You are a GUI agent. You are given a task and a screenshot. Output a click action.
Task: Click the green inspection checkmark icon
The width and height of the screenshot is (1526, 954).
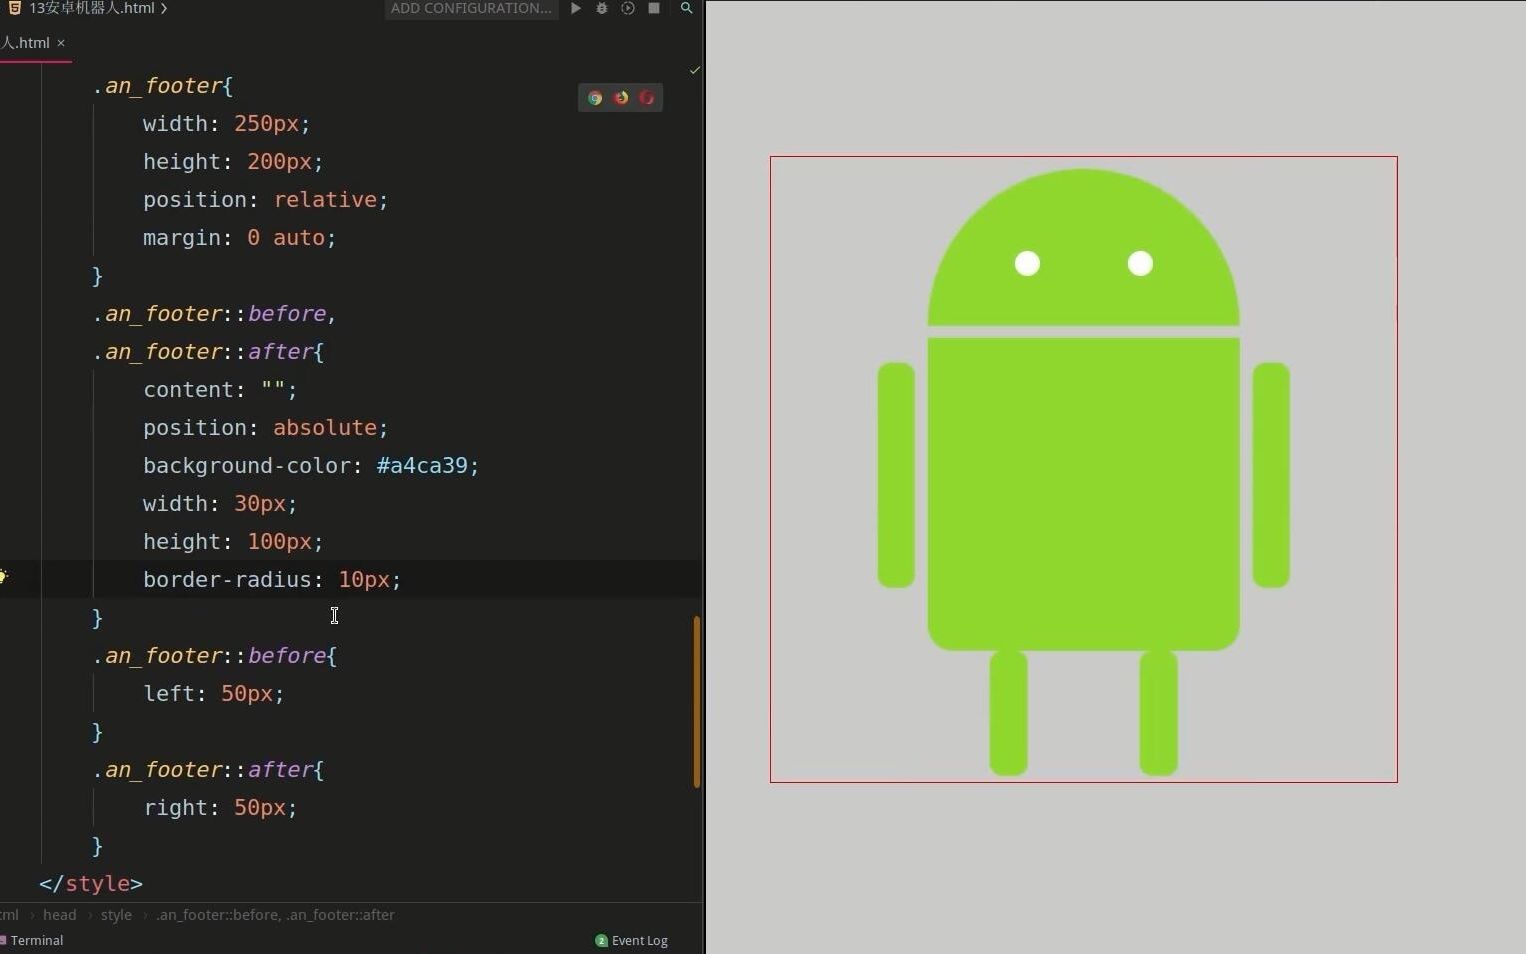pos(694,70)
